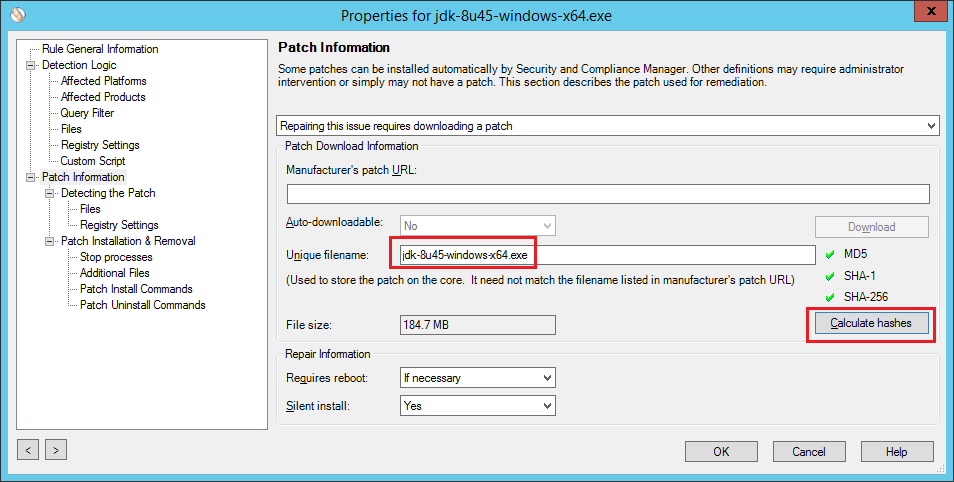Click the SHA-1 green checkmark icon
954x482 pixels.
coord(828,276)
